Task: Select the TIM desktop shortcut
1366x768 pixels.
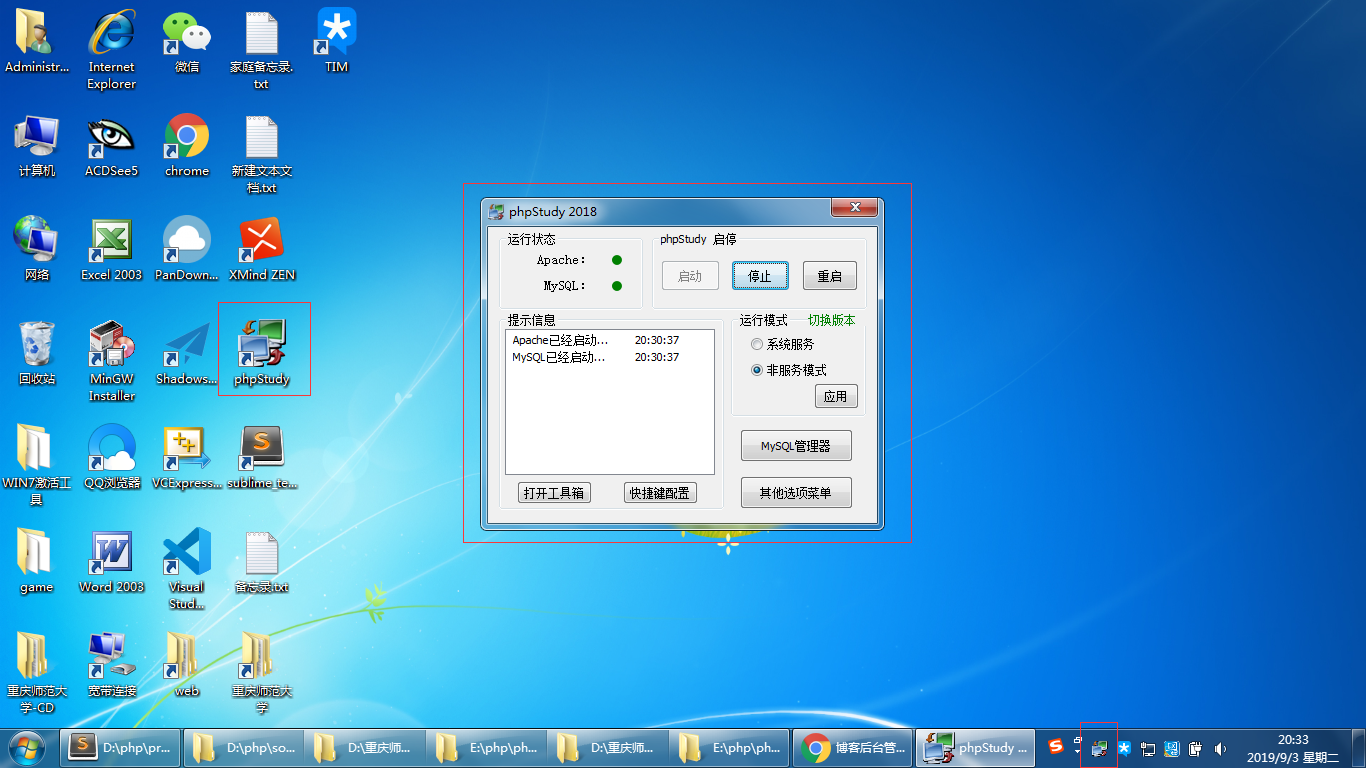Action: click(x=336, y=40)
